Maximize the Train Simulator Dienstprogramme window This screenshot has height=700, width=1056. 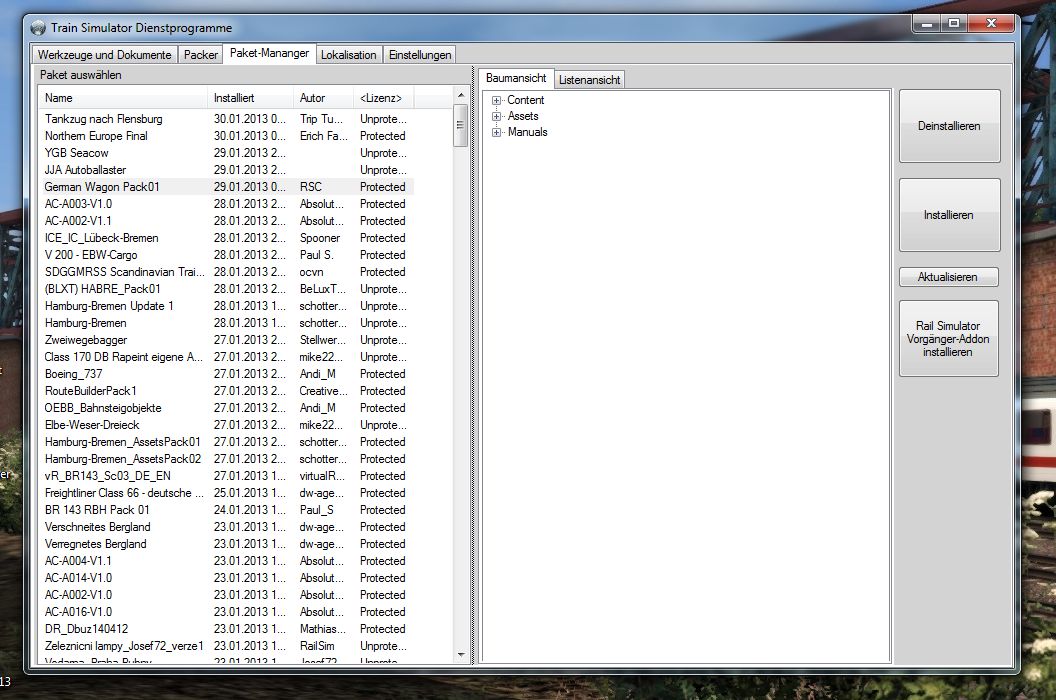pos(954,24)
